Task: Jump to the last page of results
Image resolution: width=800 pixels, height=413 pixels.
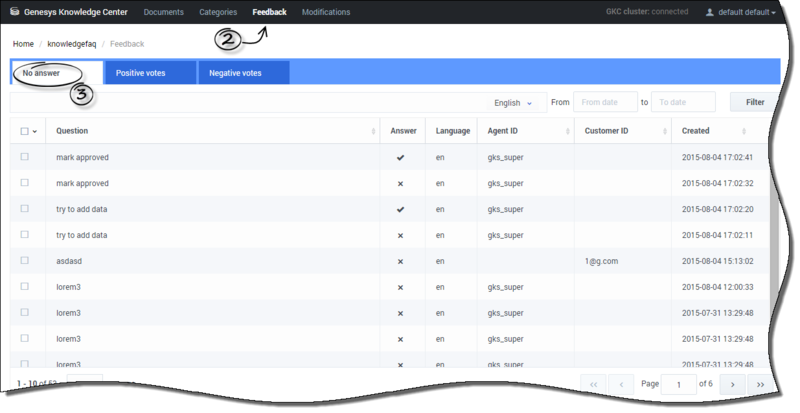Action: 761,384
